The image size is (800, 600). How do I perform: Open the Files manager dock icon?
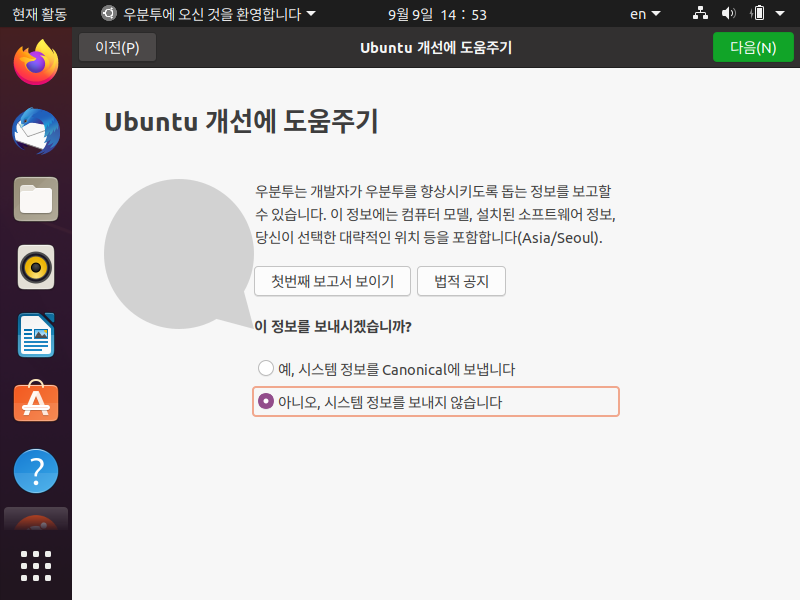pyautogui.click(x=36, y=199)
